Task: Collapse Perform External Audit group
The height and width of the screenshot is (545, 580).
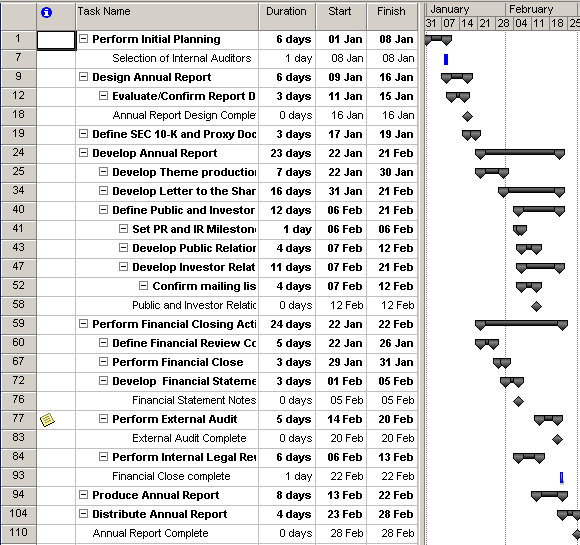Action: click(x=104, y=418)
